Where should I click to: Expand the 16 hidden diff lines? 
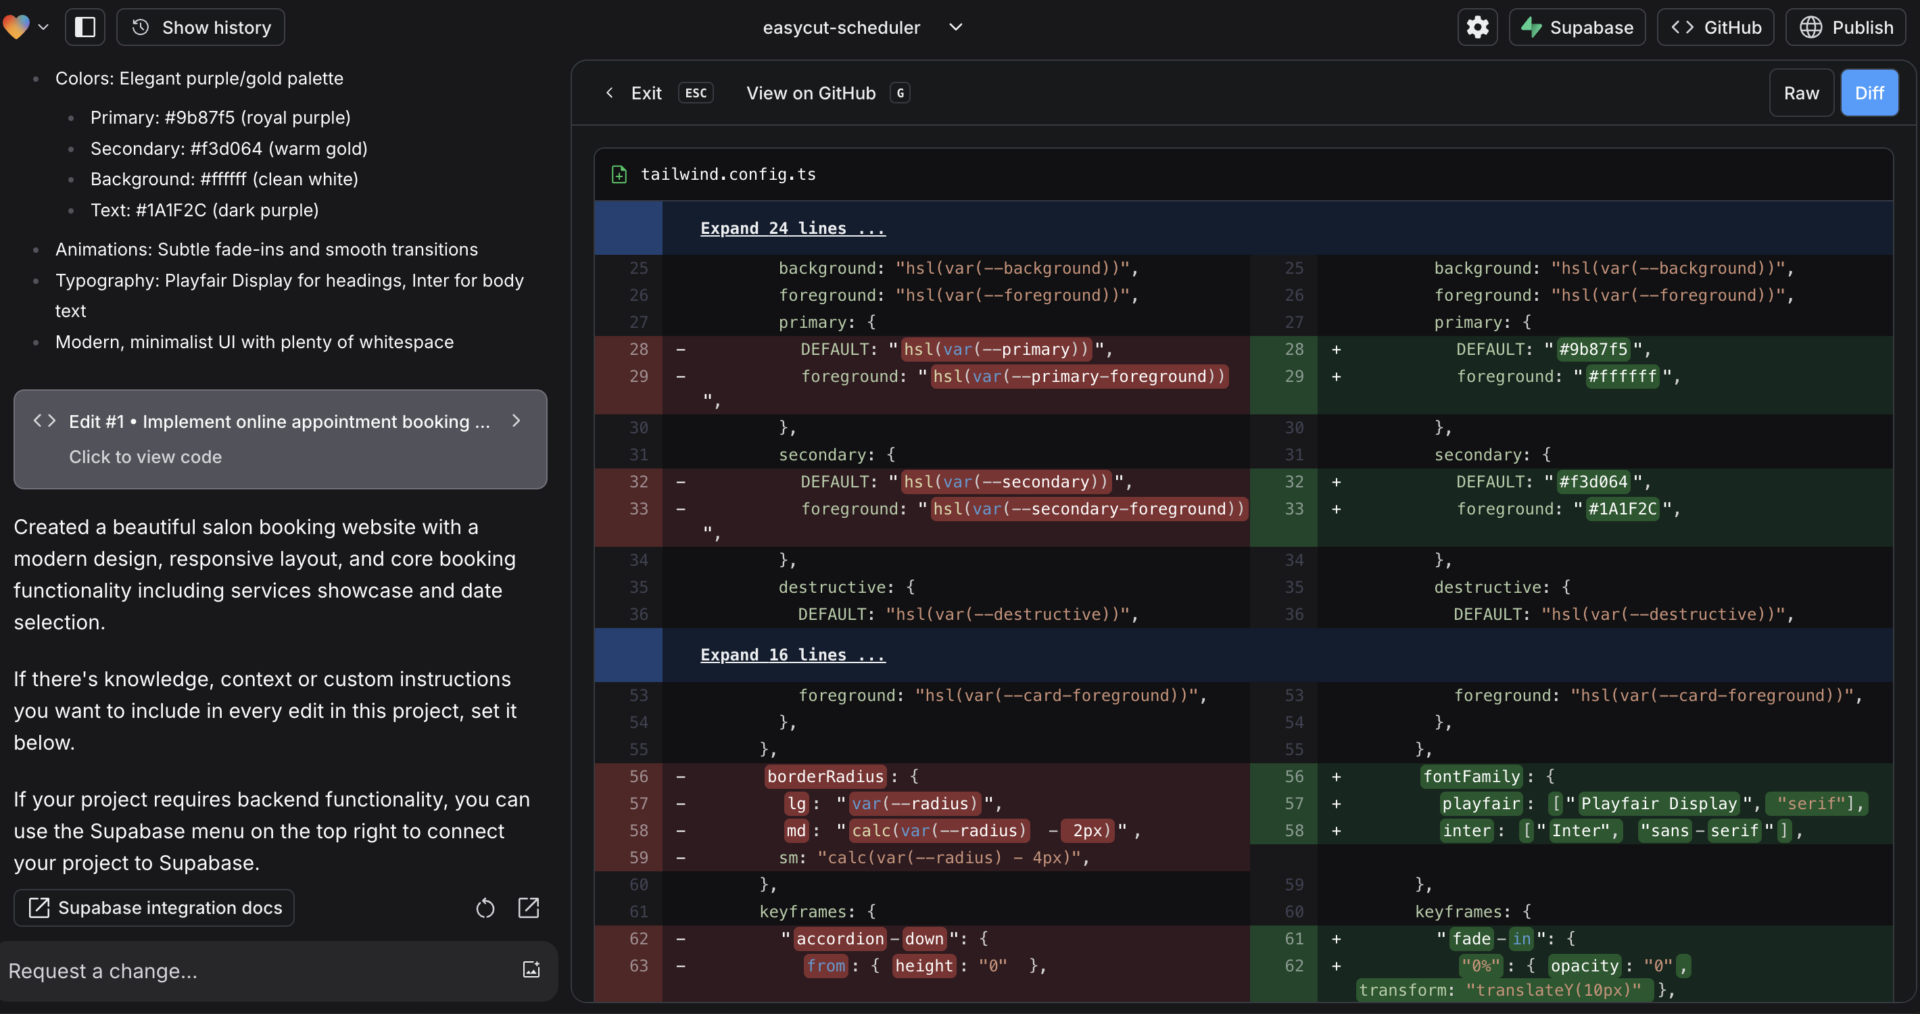coord(792,655)
